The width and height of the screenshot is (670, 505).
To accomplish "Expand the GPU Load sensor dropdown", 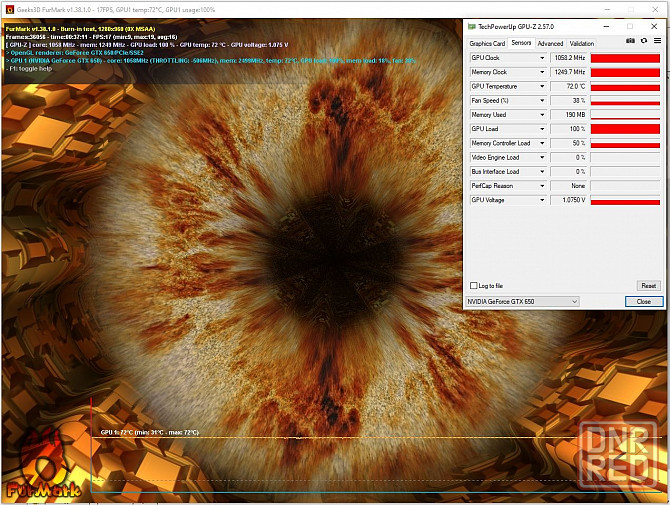I will tap(542, 129).
